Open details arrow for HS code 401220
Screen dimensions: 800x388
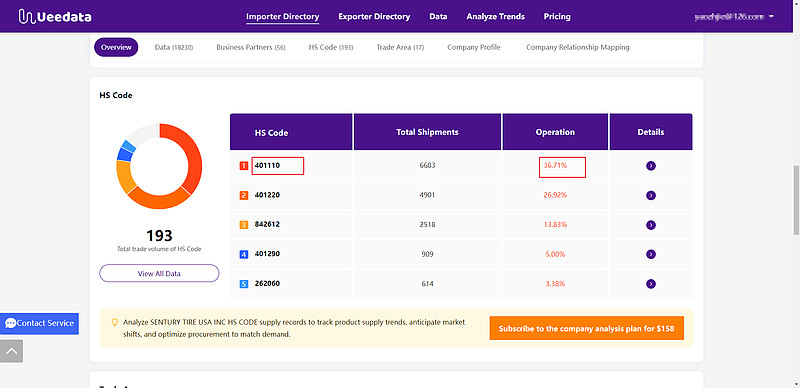click(651, 196)
